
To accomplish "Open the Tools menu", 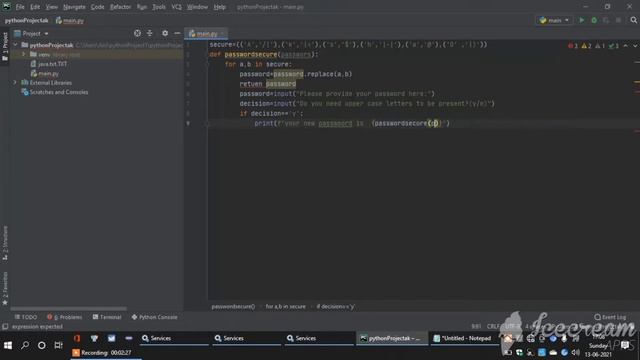I will pos(159,7).
